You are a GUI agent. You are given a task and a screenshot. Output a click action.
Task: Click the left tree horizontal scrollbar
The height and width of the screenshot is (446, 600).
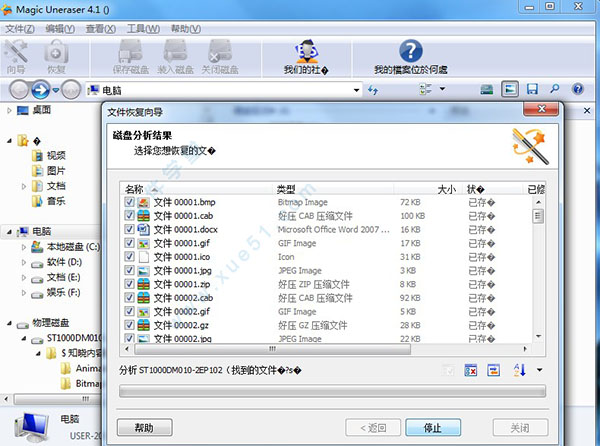click(57, 399)
